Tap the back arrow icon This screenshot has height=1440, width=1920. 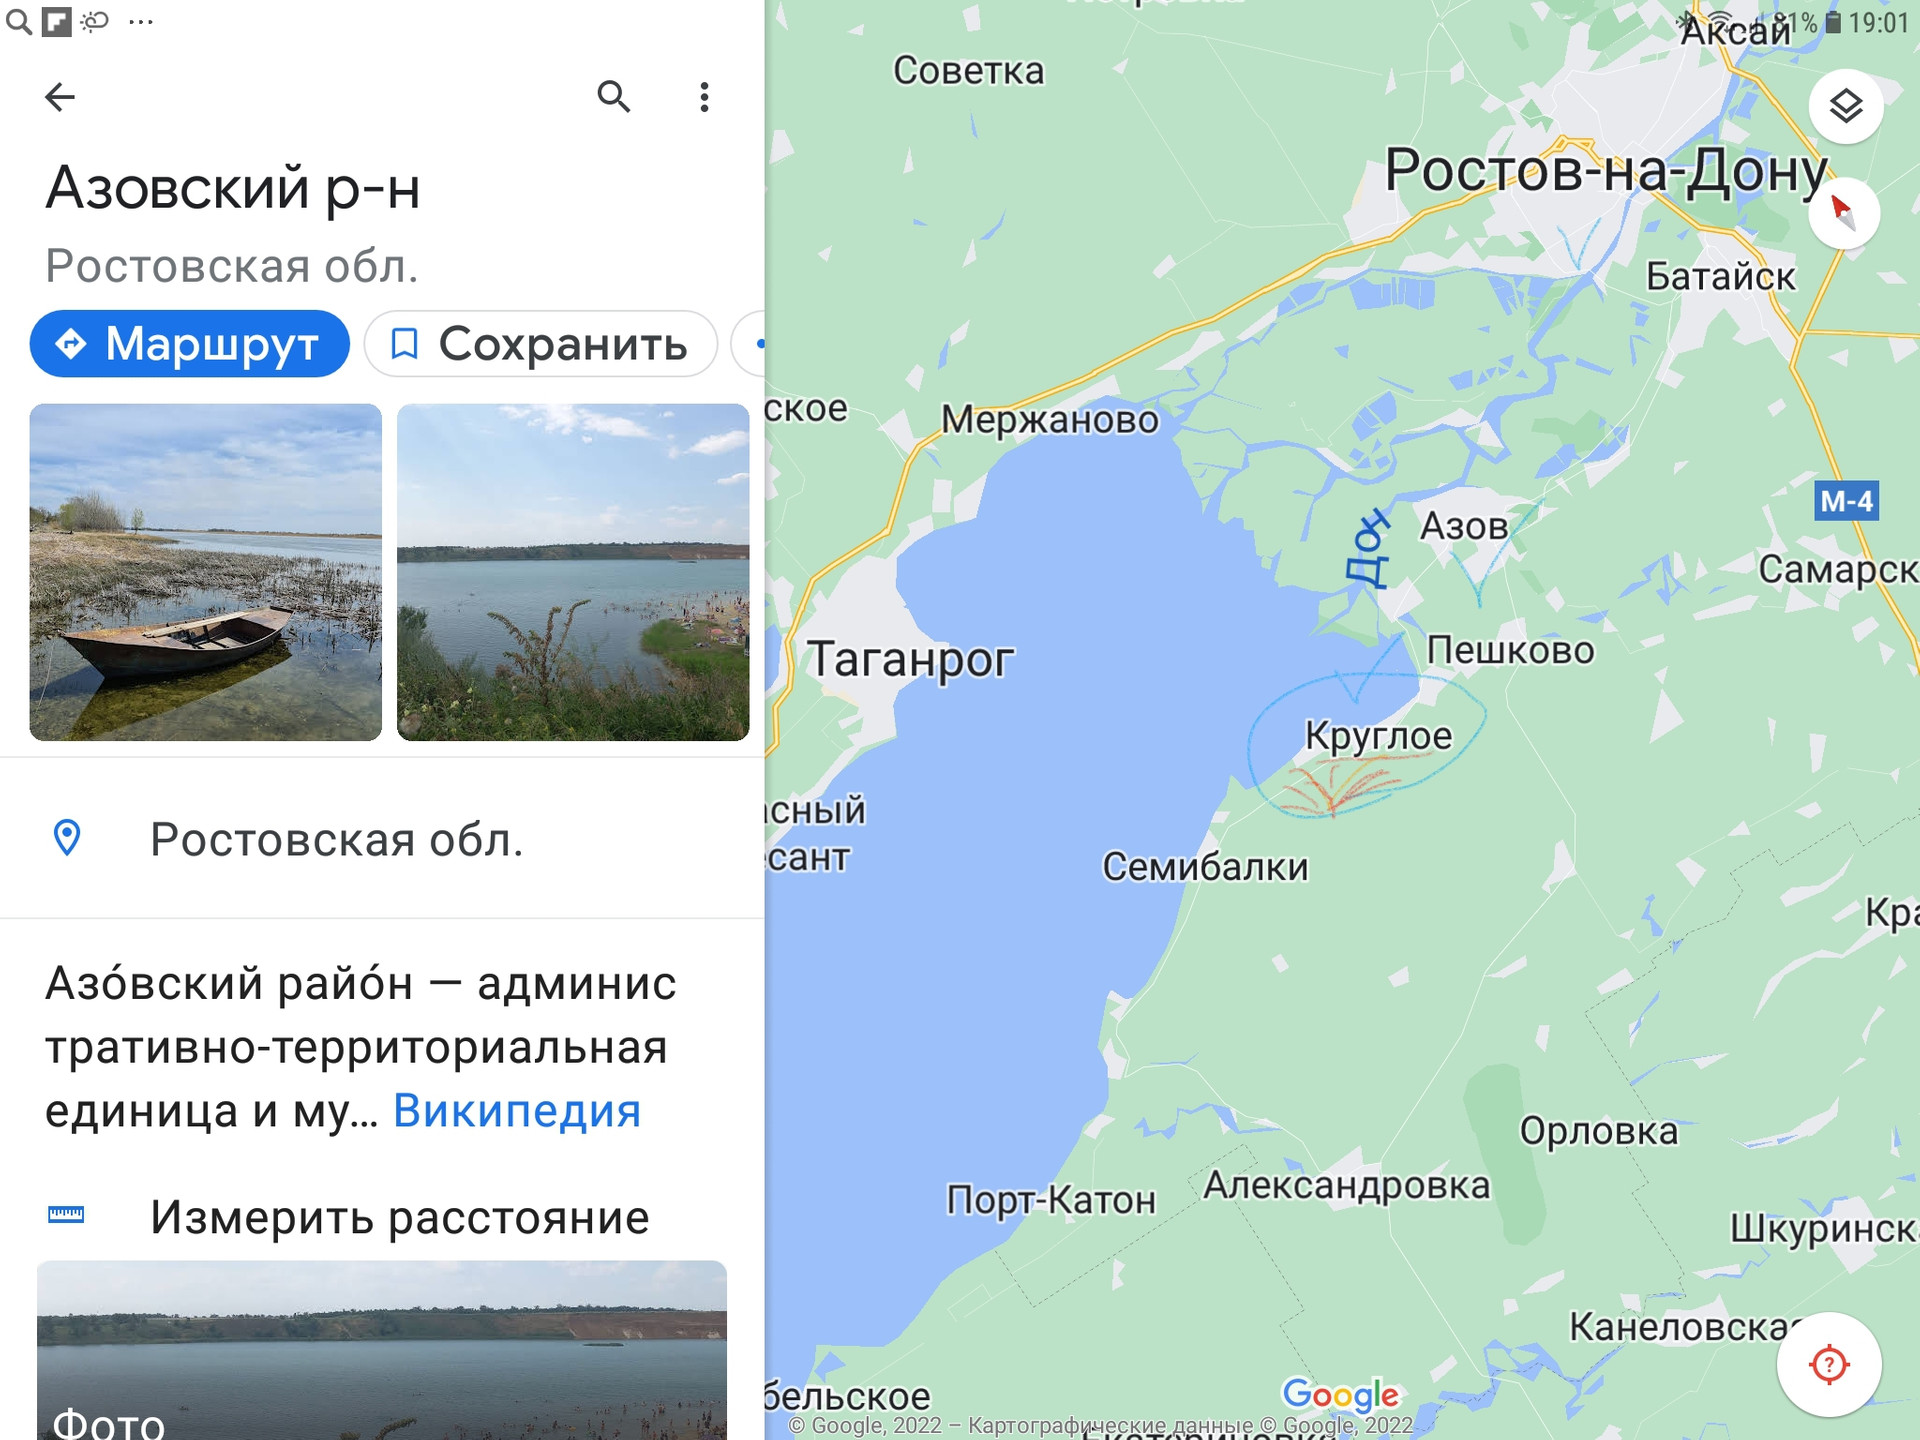click(x=60, y=97)
